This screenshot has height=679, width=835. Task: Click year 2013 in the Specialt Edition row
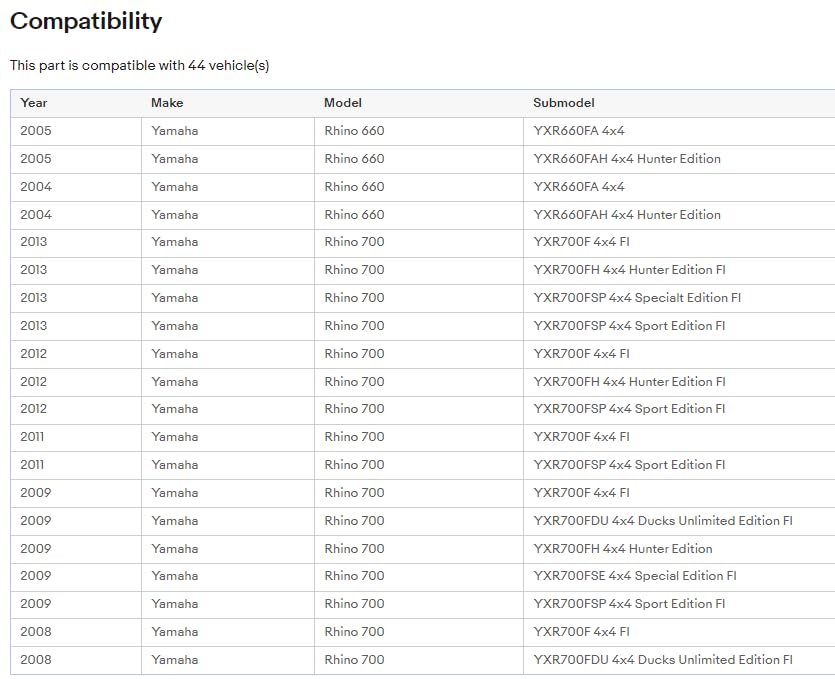(34, 298)
